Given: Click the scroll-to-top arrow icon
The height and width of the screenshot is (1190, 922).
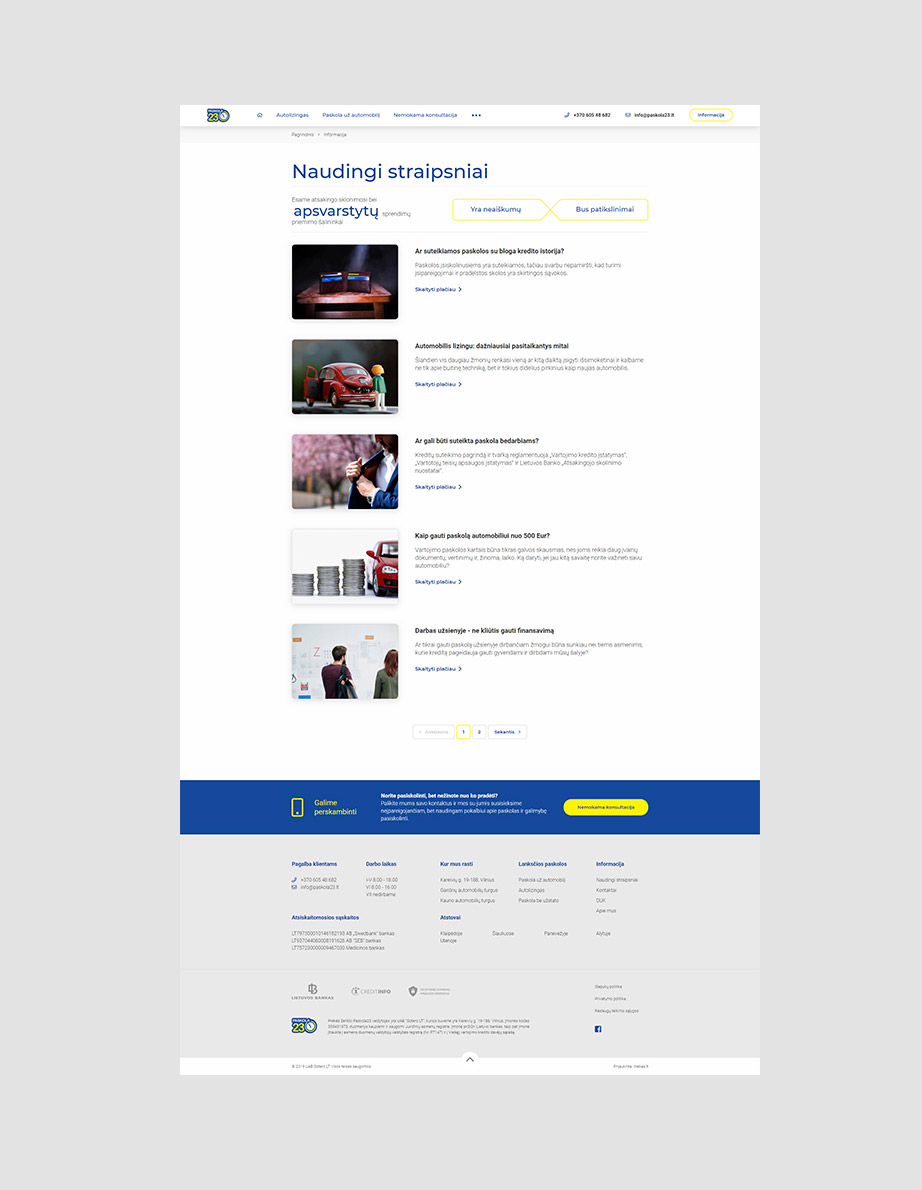Looking at the screenshot, I should pos(470,1059).
